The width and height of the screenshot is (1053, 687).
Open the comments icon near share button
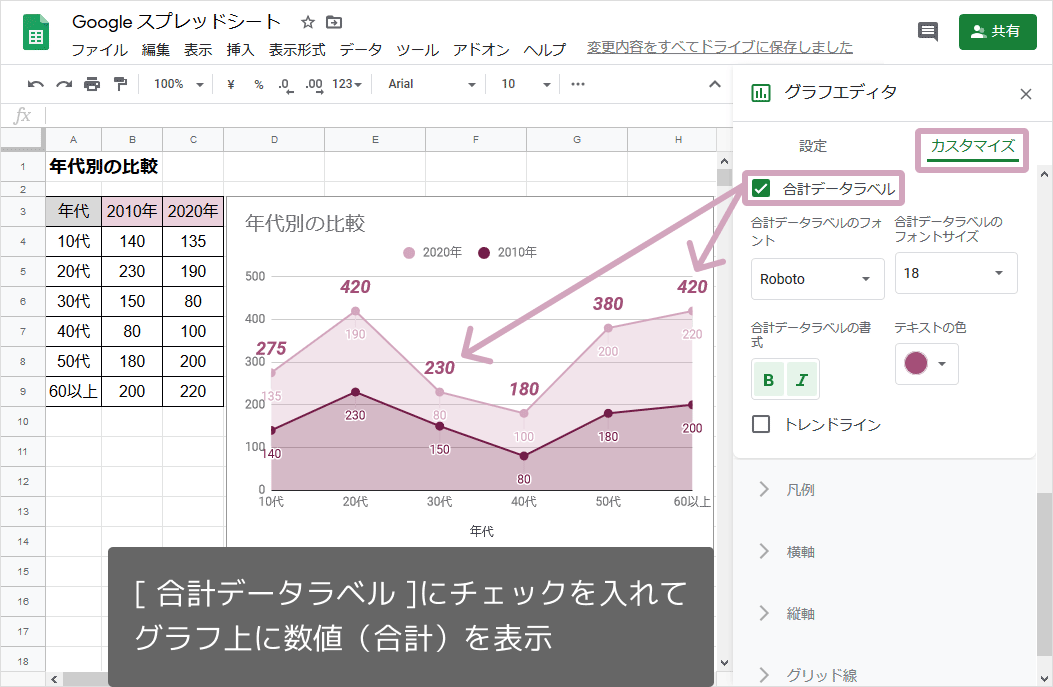click(x=928, y=31)
